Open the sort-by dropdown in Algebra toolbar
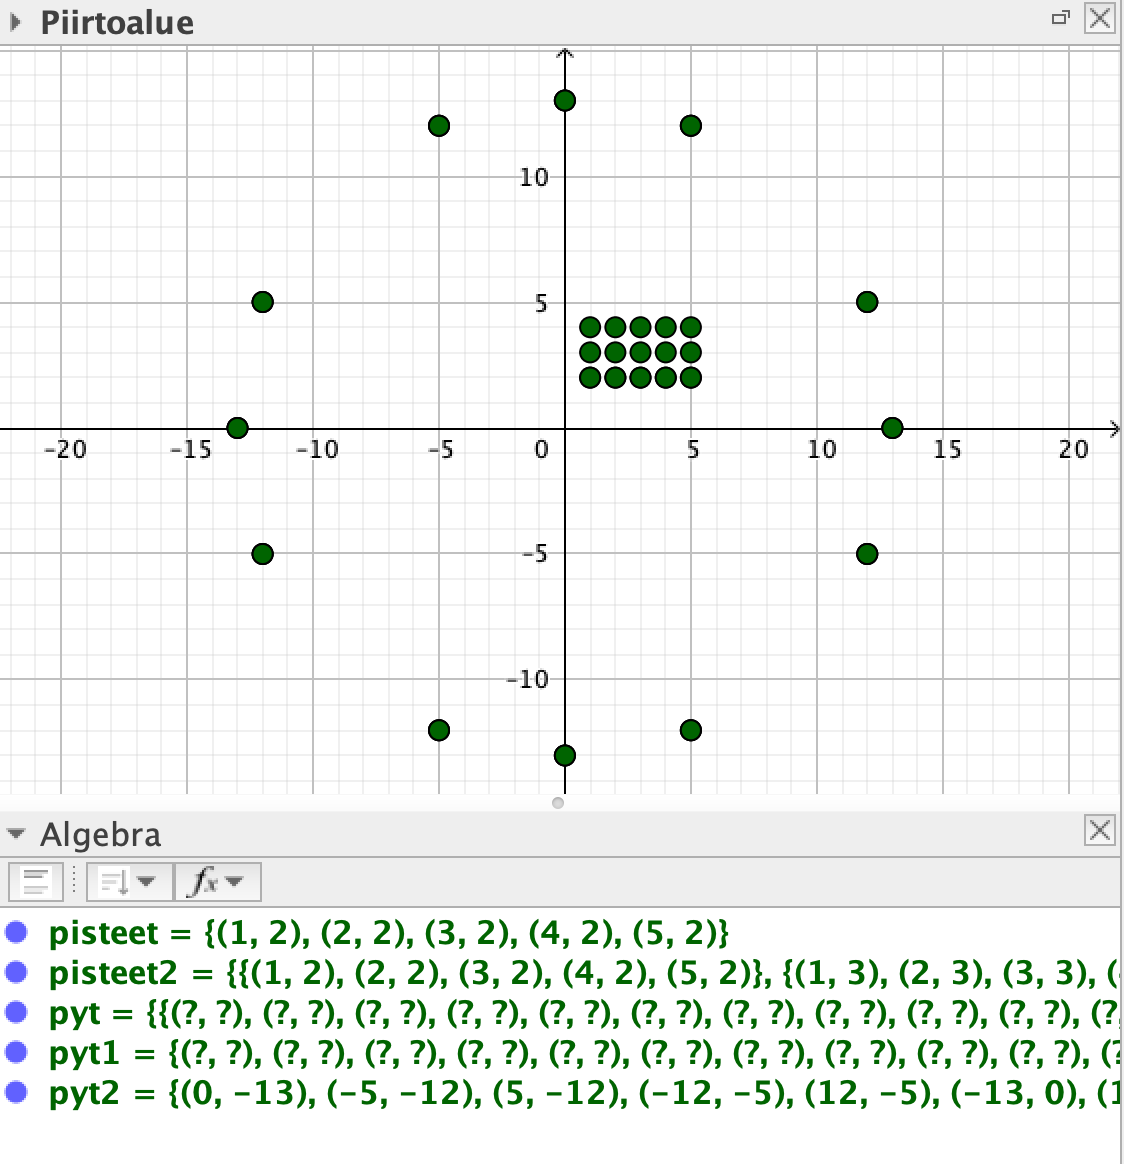The height and width of the screenshot is (1164, 1124). click(129, 881)
